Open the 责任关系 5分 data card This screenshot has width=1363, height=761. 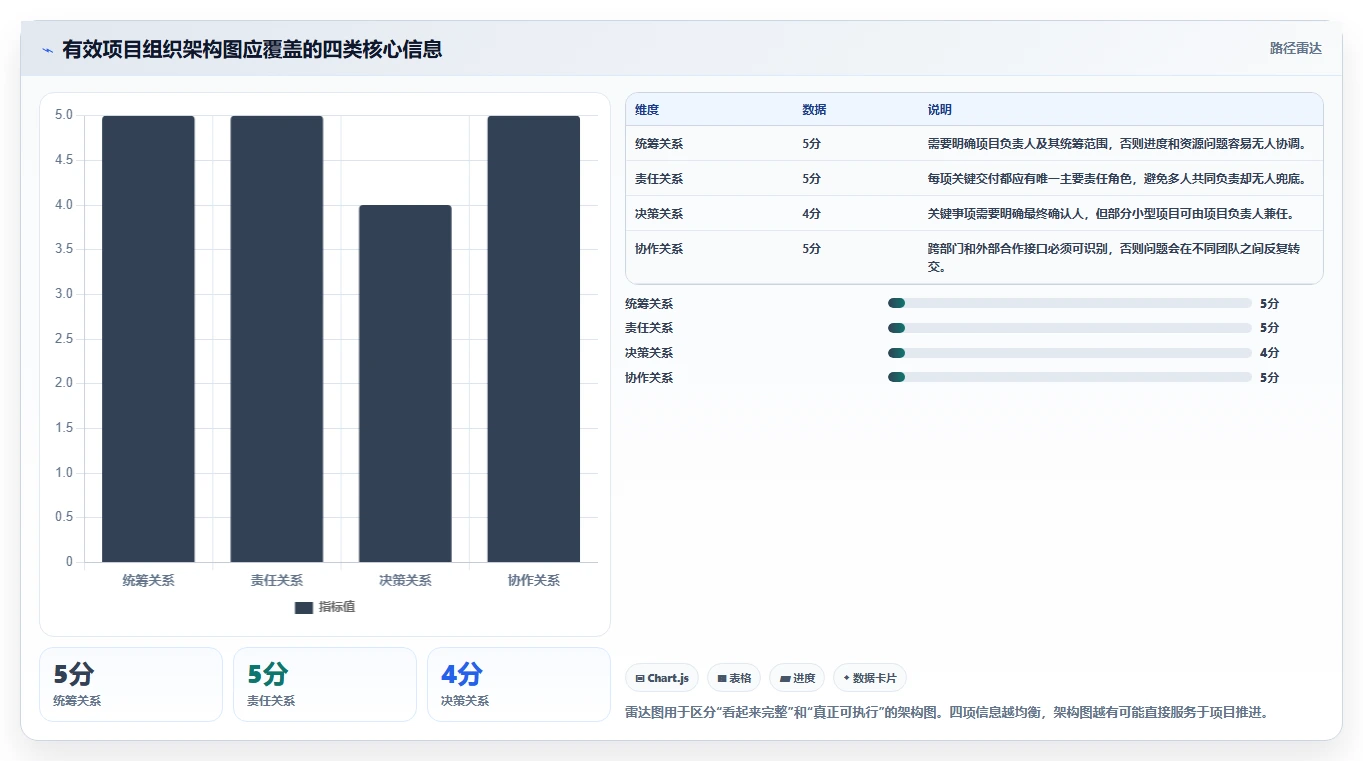click(x=325, y=684)
